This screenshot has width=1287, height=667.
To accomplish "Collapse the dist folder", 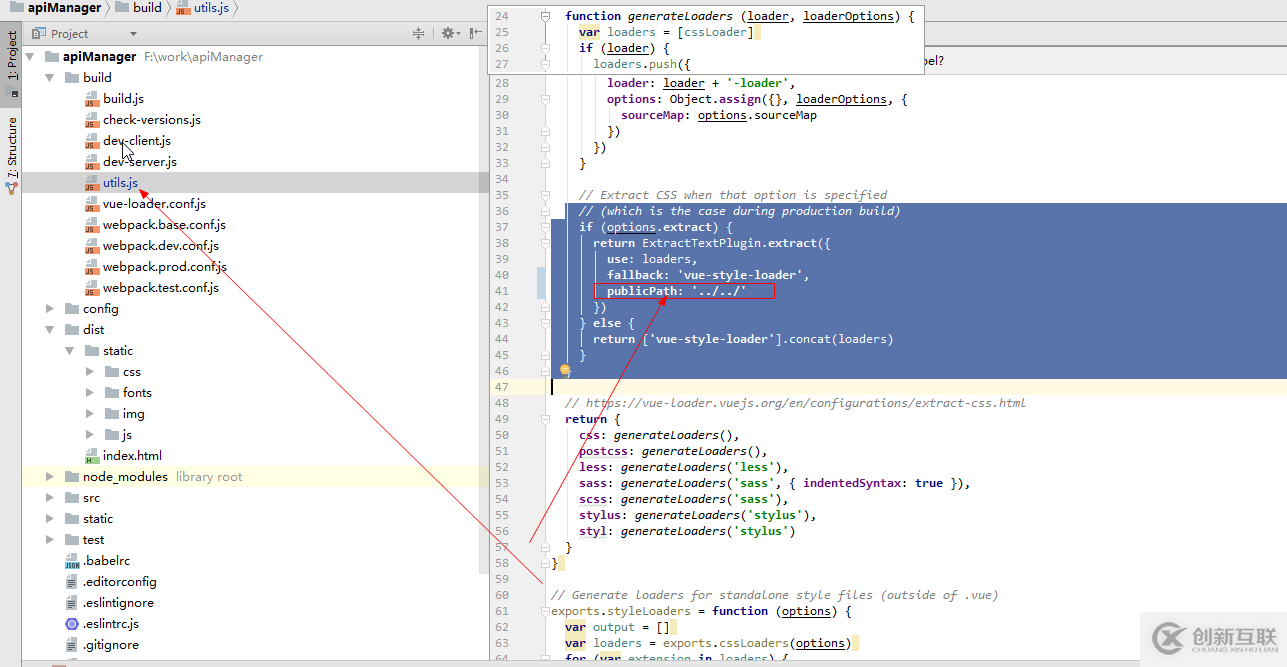I will coord(49,330).
